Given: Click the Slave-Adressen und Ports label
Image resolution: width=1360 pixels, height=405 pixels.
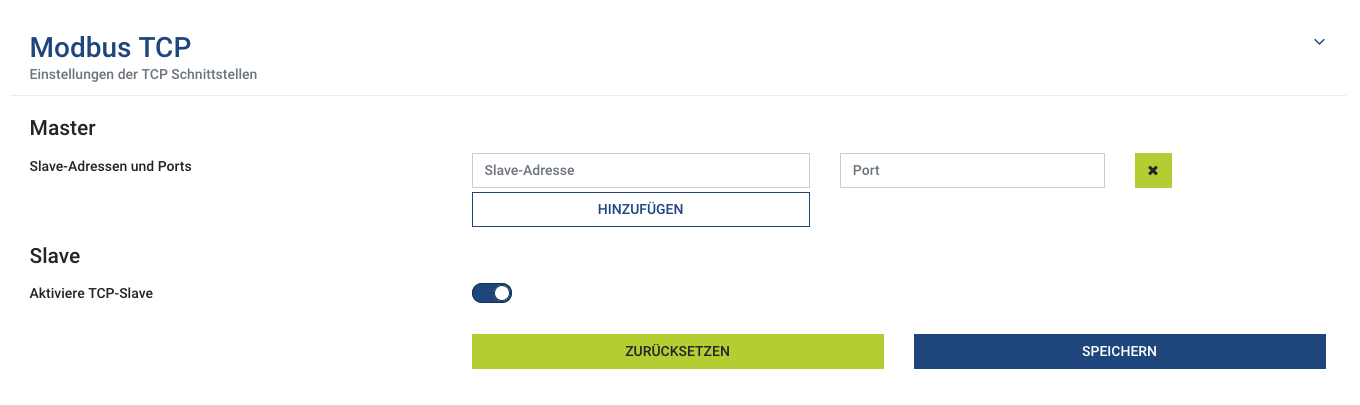Looking at the screenshot, I should [x=110, y=166].
